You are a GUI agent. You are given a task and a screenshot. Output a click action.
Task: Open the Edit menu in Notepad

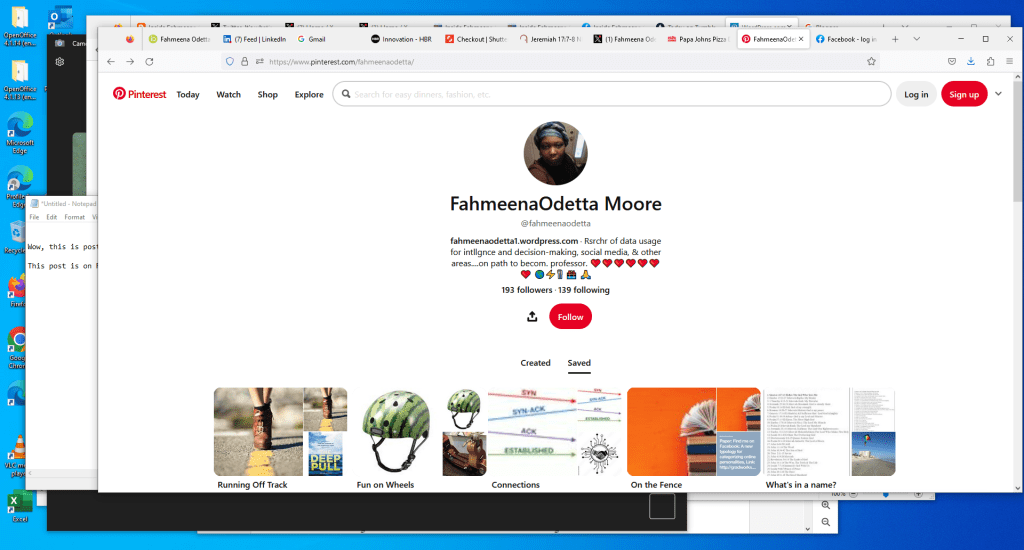(52, 218)
